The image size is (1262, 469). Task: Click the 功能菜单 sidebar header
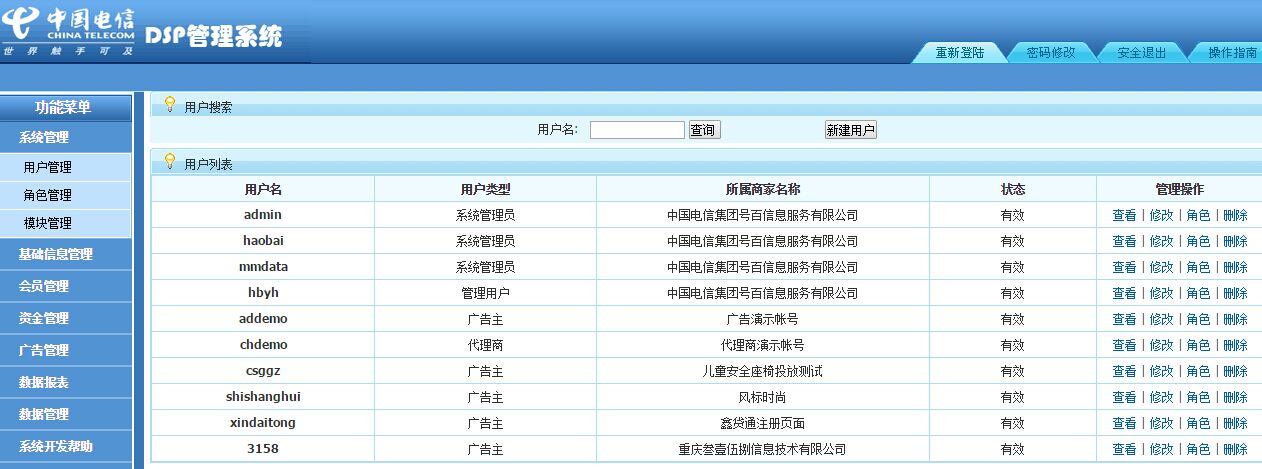click(x=66, y=108)
